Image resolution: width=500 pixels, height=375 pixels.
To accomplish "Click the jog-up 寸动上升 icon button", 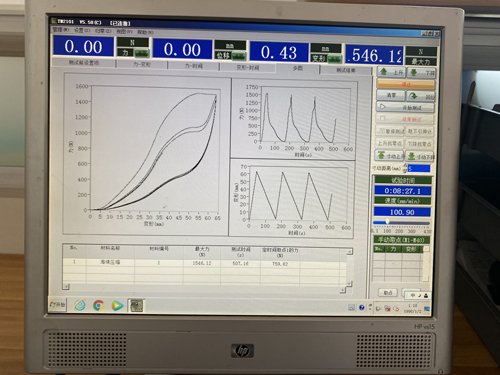I will click(x=389, y=156).
